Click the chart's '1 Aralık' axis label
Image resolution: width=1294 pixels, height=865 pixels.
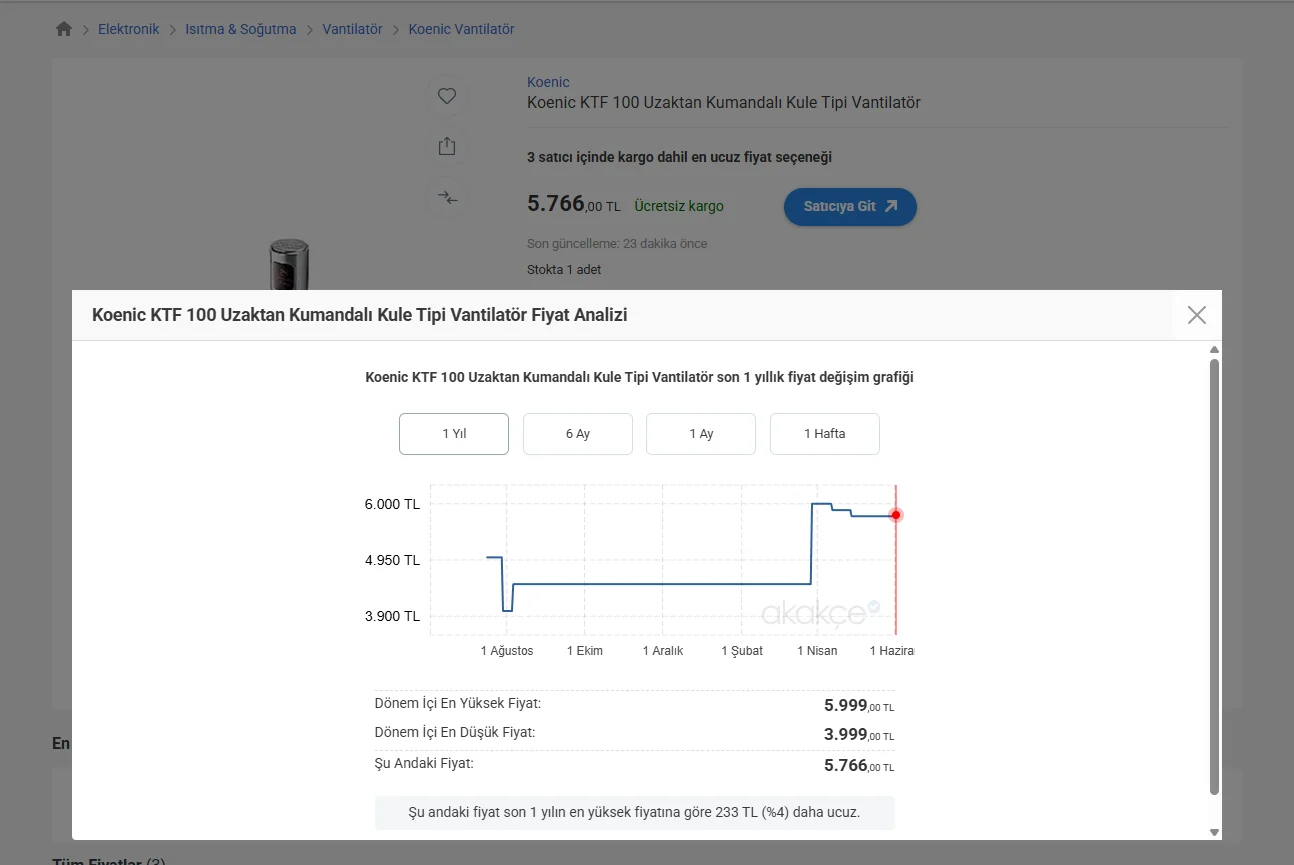(663, 651)
